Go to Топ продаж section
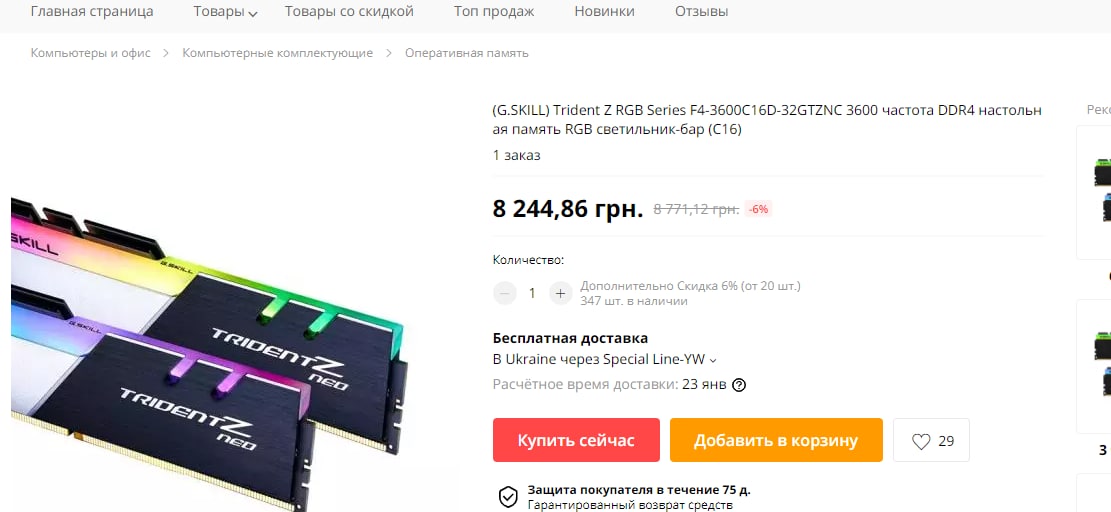The height and width of the screenshot is (512, 1111). tap(494, 11)
